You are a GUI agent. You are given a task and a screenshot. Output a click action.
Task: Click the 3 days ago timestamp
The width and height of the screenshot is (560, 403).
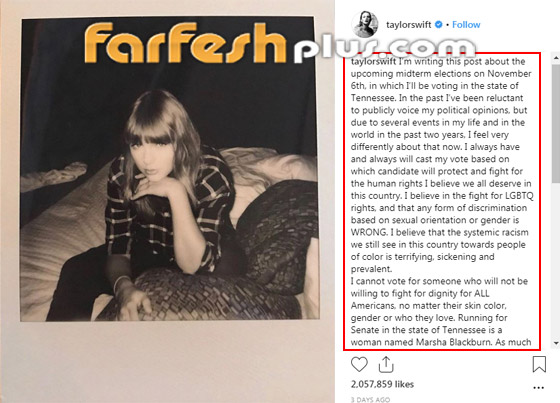point(370,400)
